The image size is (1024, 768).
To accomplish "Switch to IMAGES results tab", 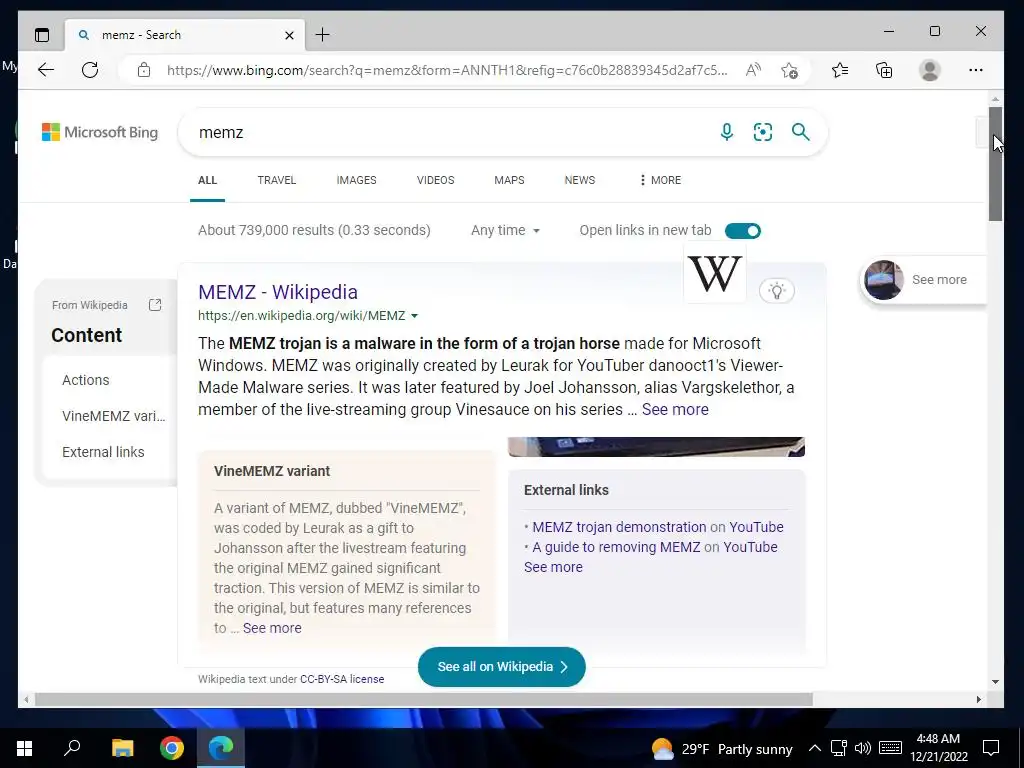I will coord(356,180).
